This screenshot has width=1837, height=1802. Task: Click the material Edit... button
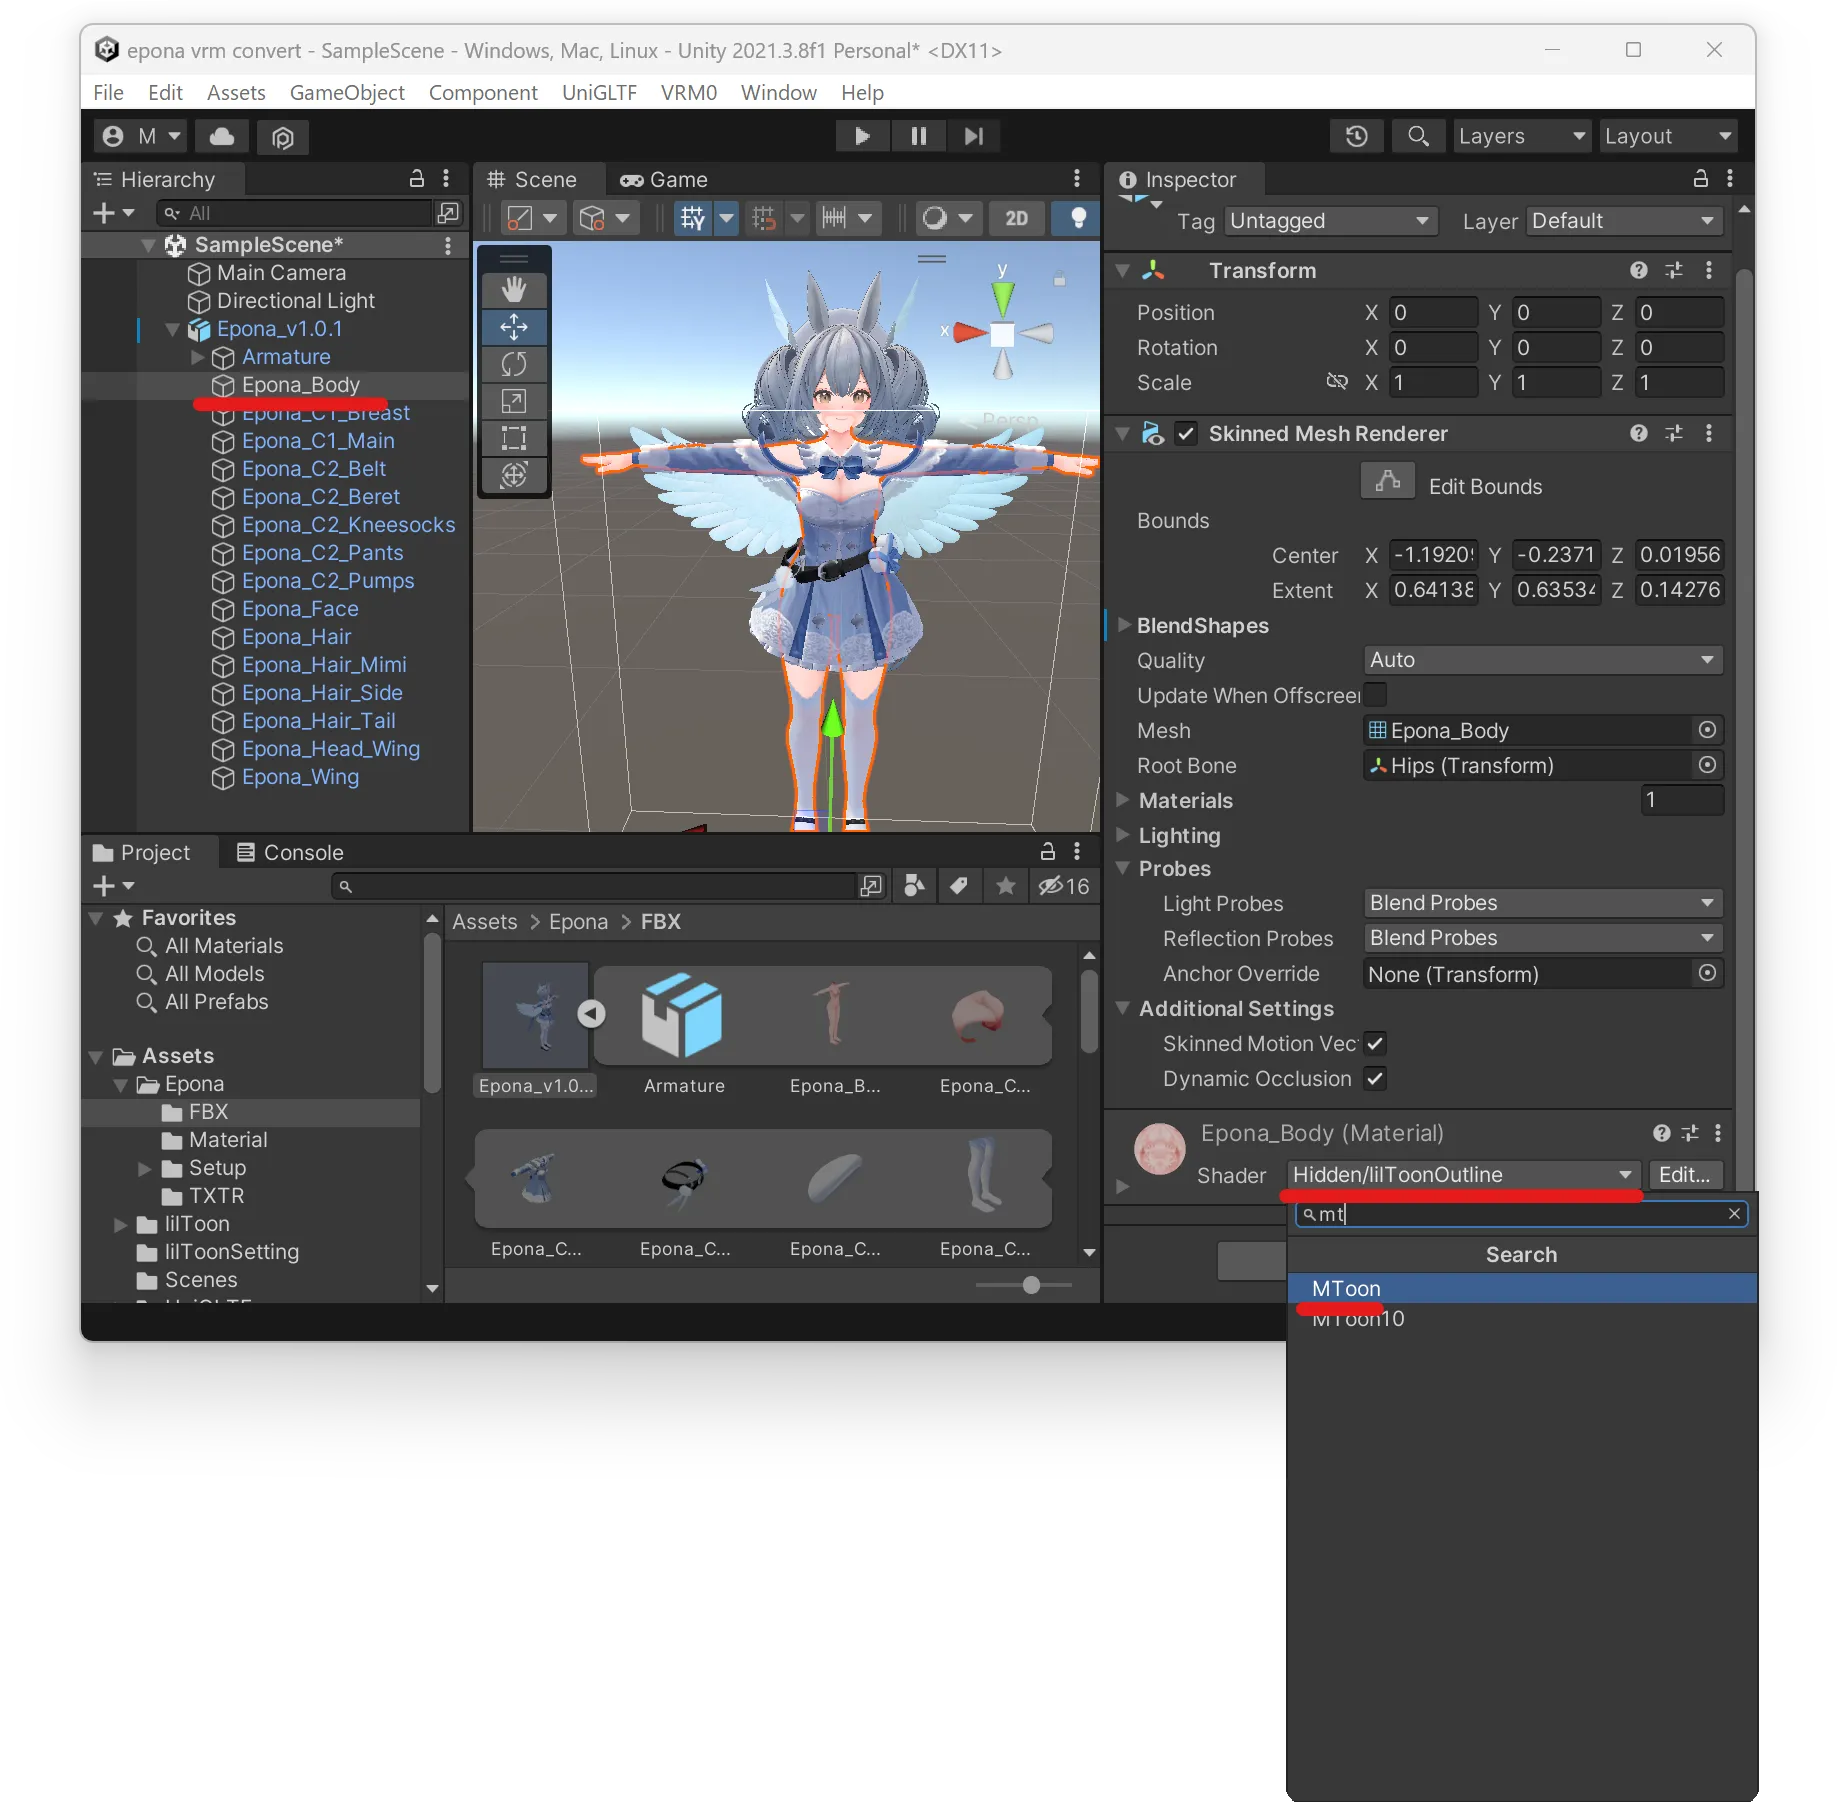1685,1175
